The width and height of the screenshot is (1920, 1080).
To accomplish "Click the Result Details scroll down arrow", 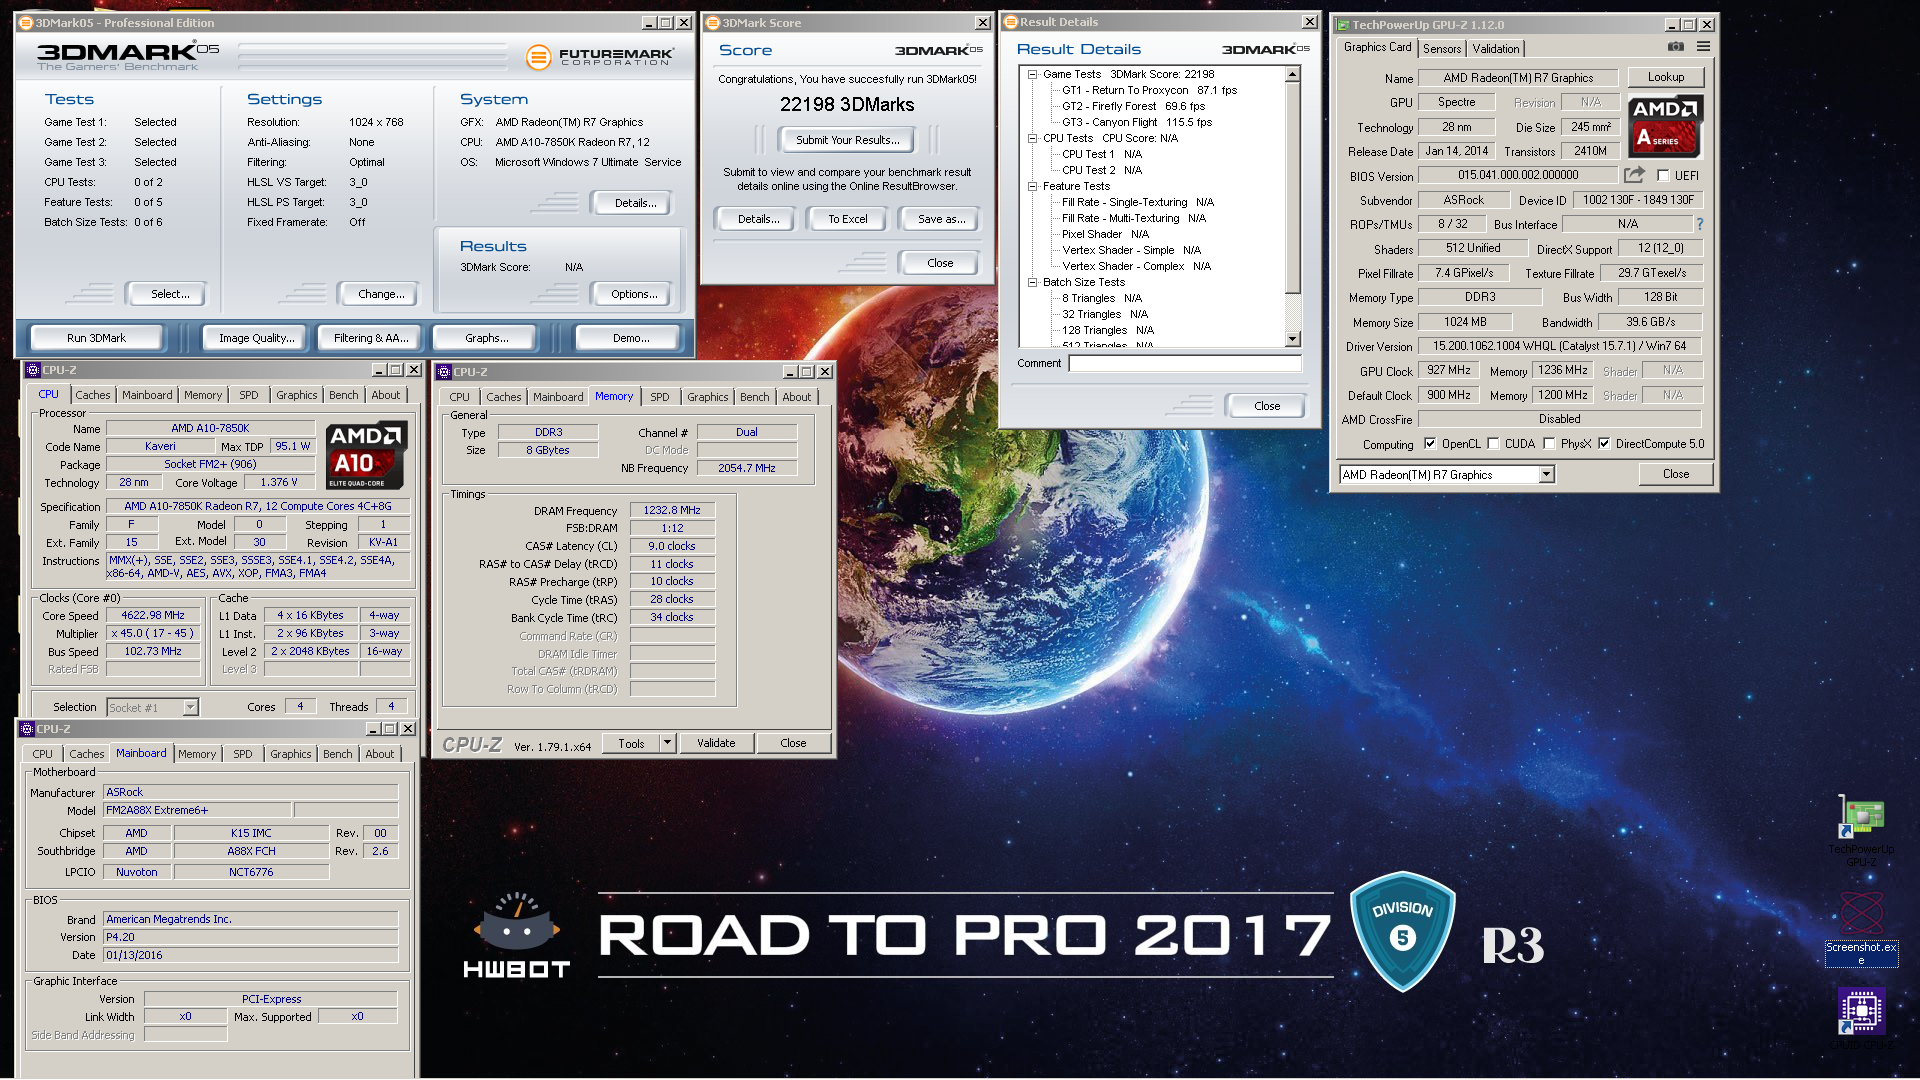I will 1293,339.
